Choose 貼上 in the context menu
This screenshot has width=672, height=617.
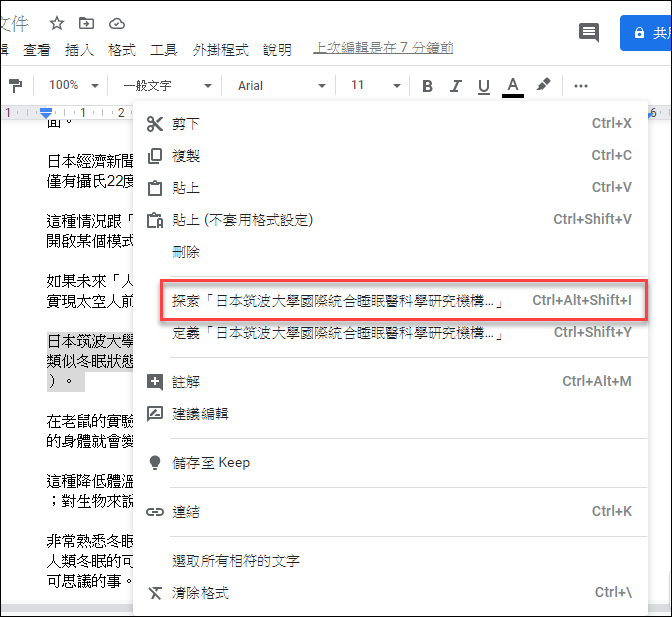[x=390, y=188]
